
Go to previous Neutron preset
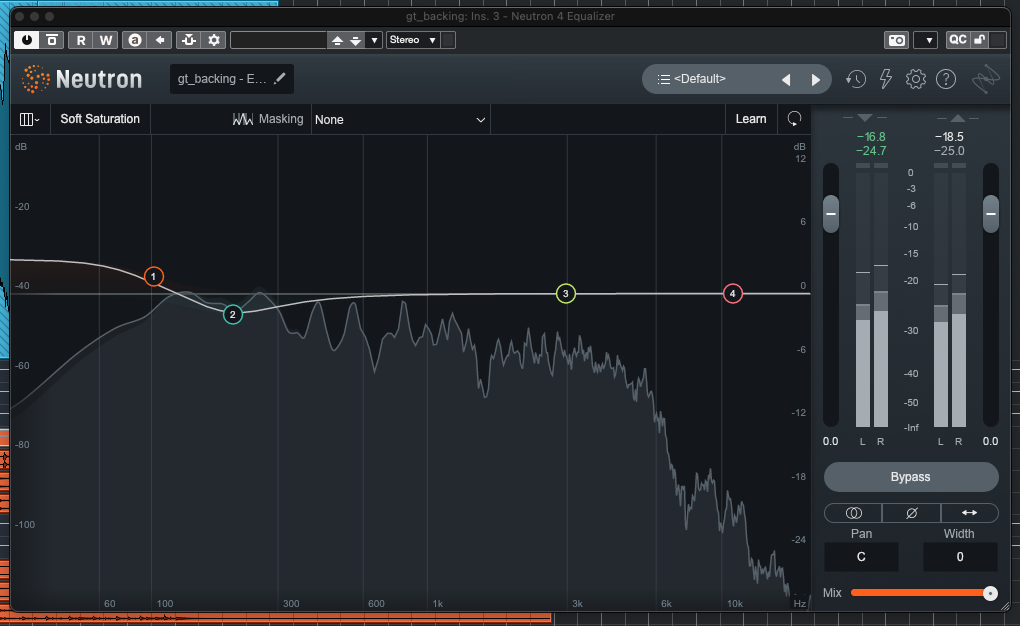[x=786, y=79]
